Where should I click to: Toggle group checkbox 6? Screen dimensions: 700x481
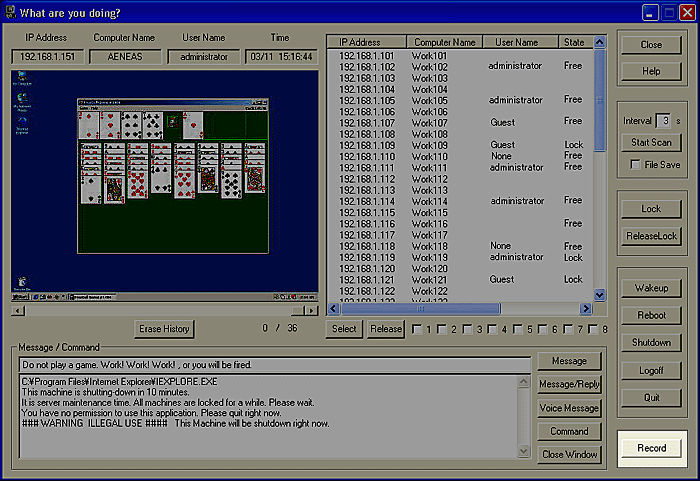(x=543, y=329)
